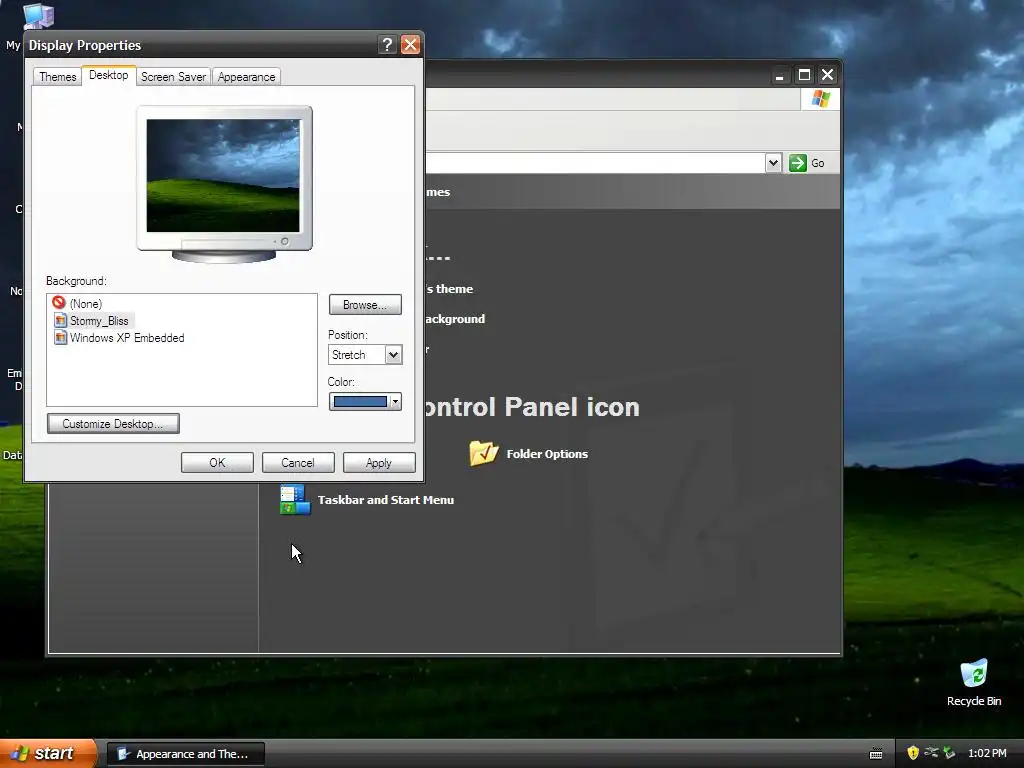The width and height of the screenshot is (1024, 768).
Task: Open the Recycle Bin on the desktop
Action: (x=973, y=673)
